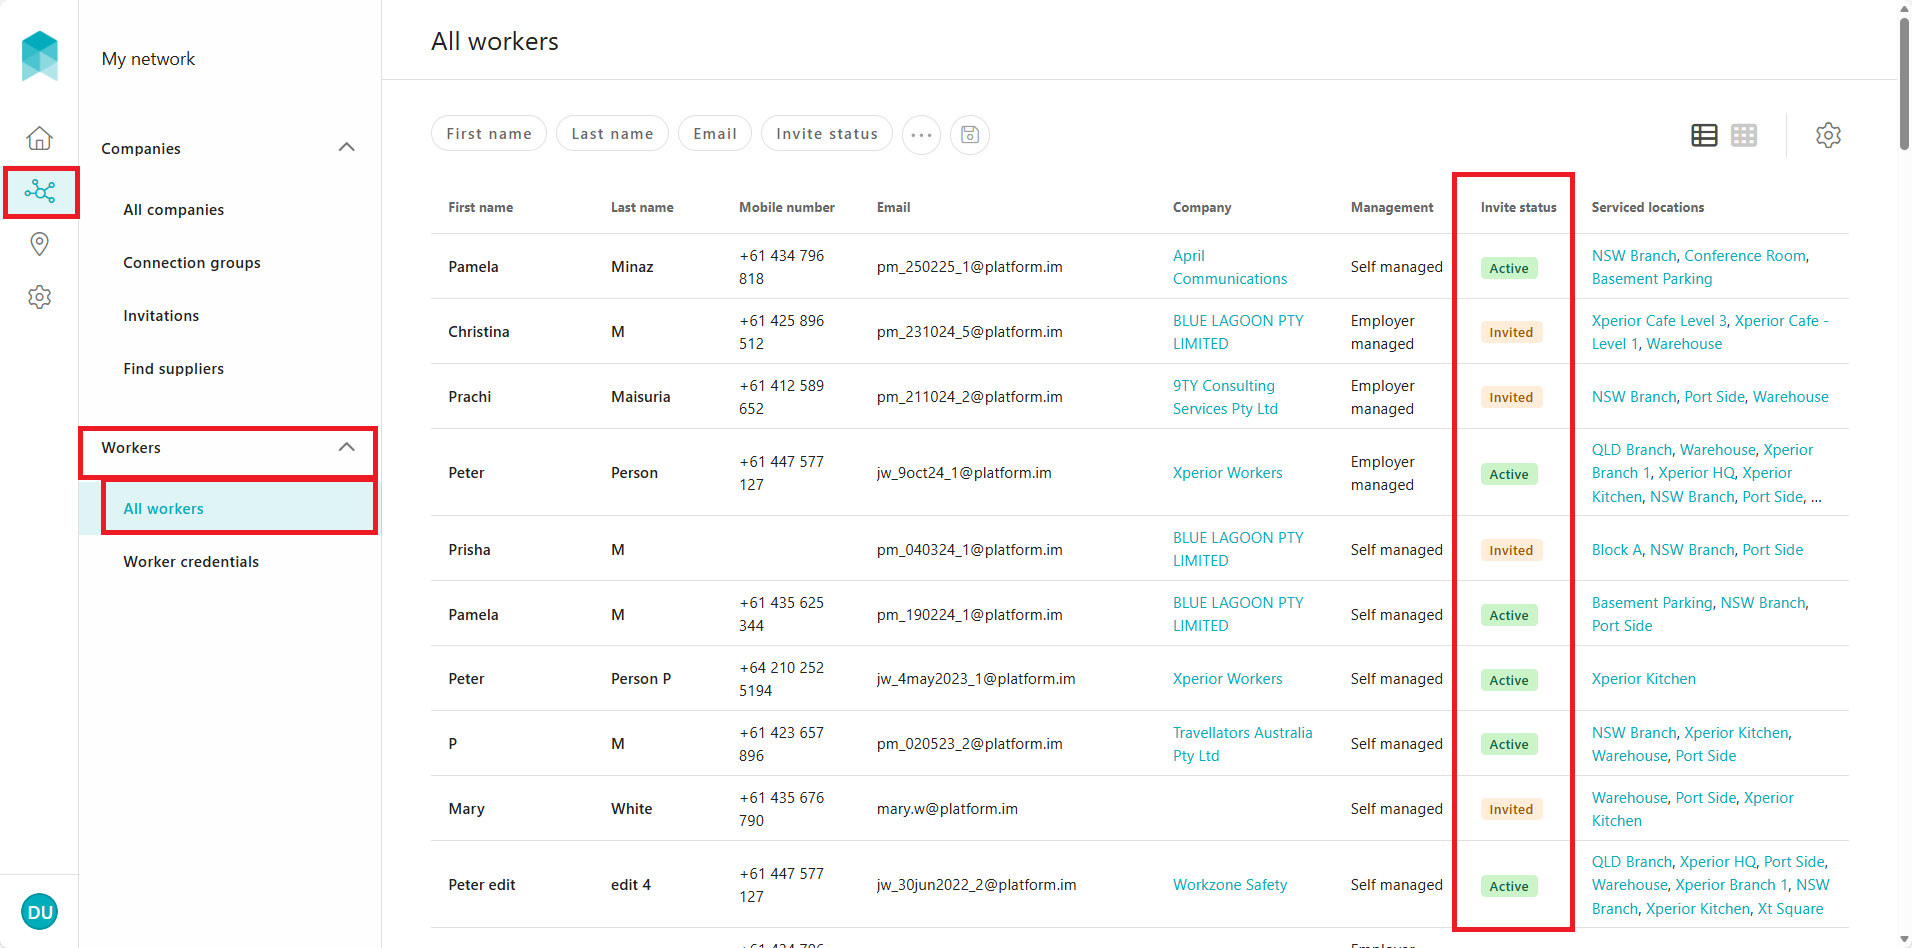Collapse the Workers section

point(347,447)
